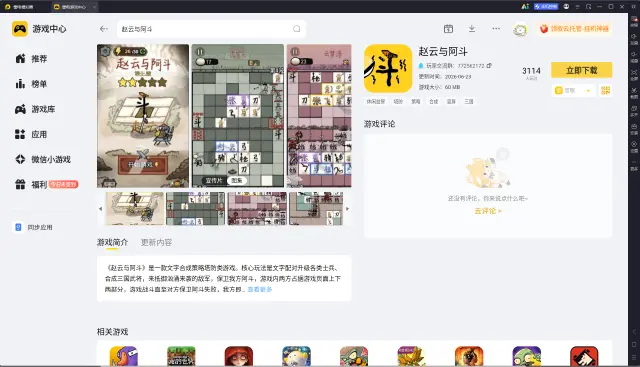Open 应用 in the sidebar

(x=31, y=134)
